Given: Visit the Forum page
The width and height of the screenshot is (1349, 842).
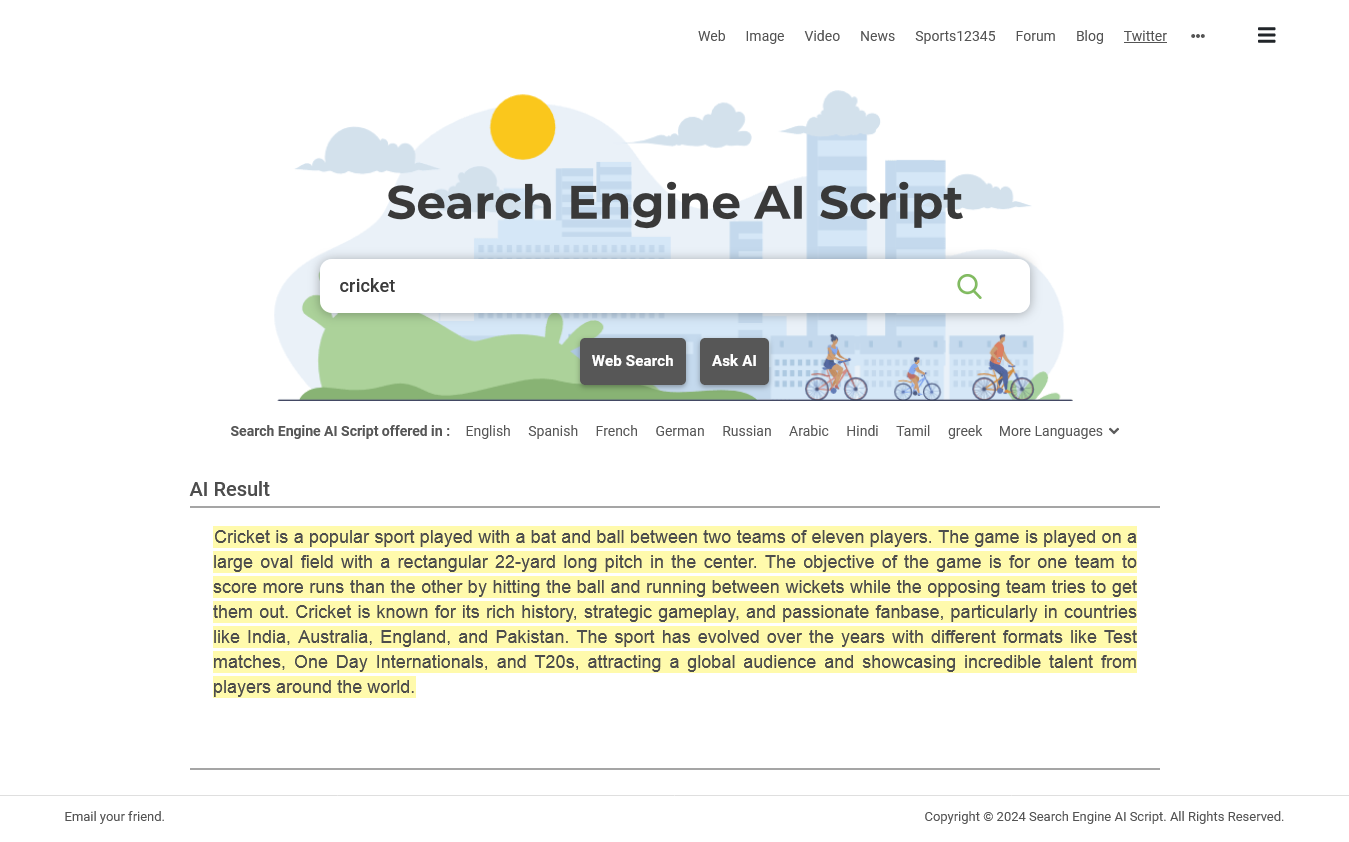Looking at the screenshot, I should pyautogui.click(x=1035, y=36).
